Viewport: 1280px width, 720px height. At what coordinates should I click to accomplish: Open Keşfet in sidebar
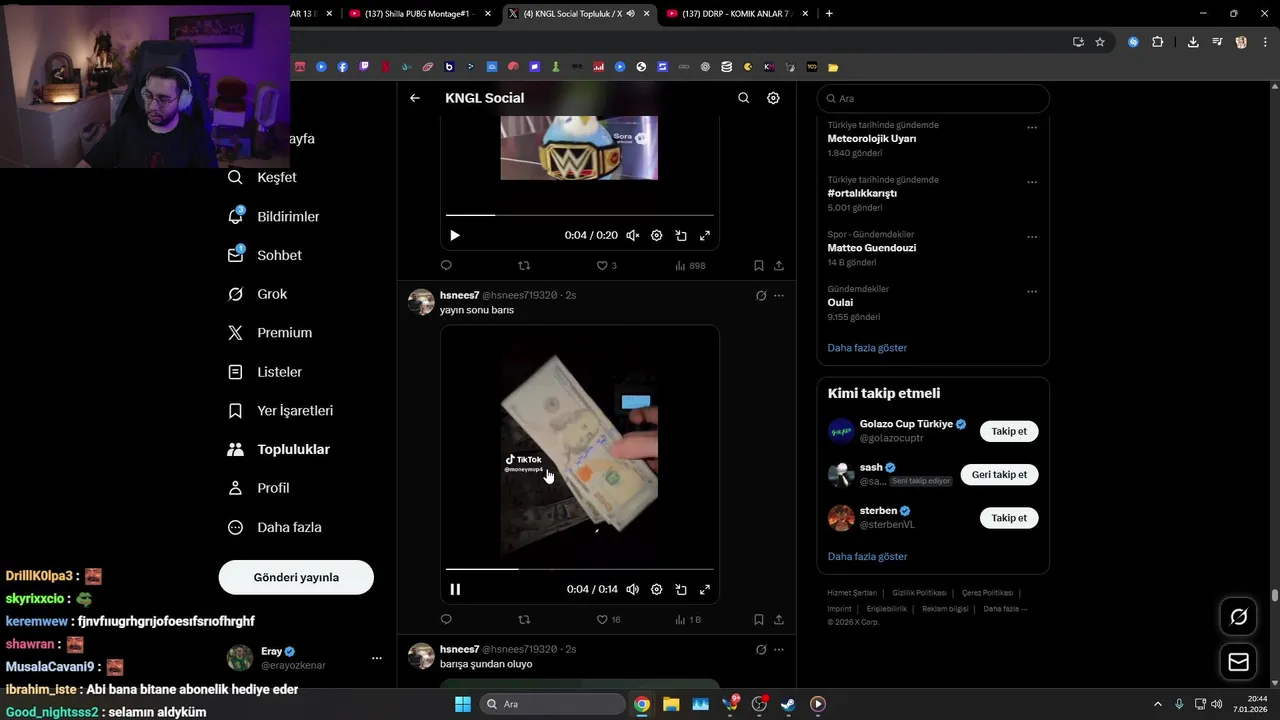pos(264,177)
